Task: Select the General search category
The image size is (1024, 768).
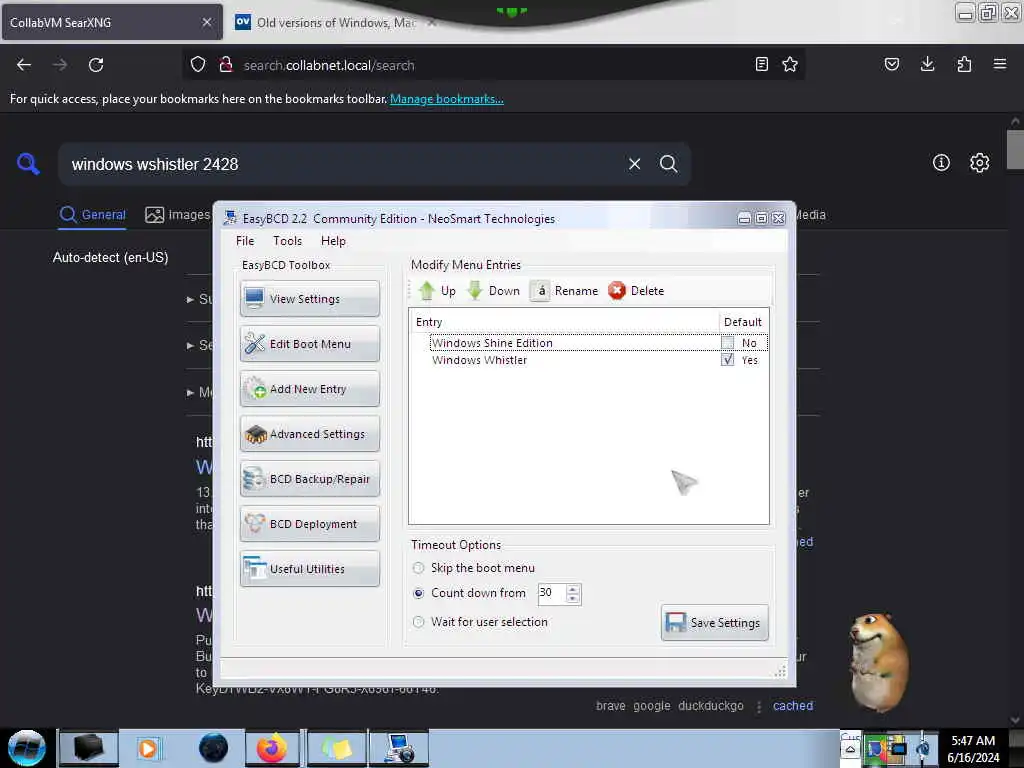Action: (x=92, y=215)
